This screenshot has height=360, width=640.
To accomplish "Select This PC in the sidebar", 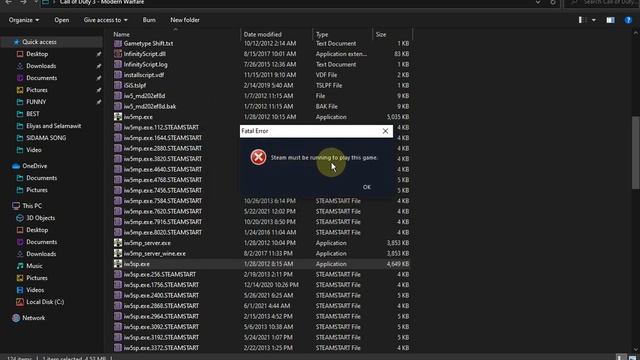I will click(x=32, y=206).
